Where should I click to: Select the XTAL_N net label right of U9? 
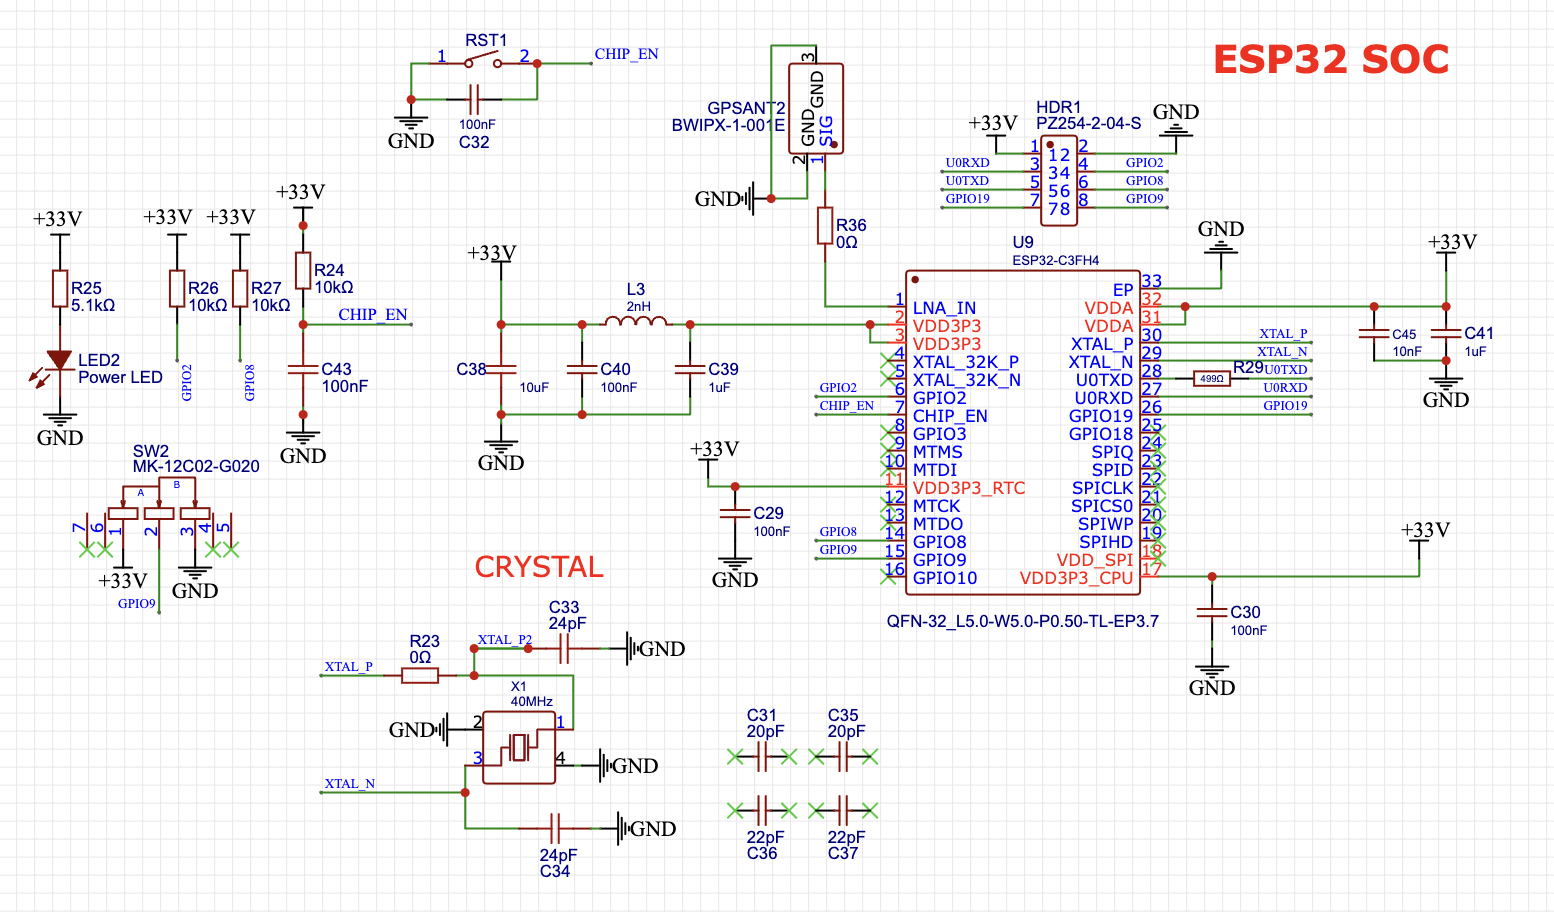1282,351
